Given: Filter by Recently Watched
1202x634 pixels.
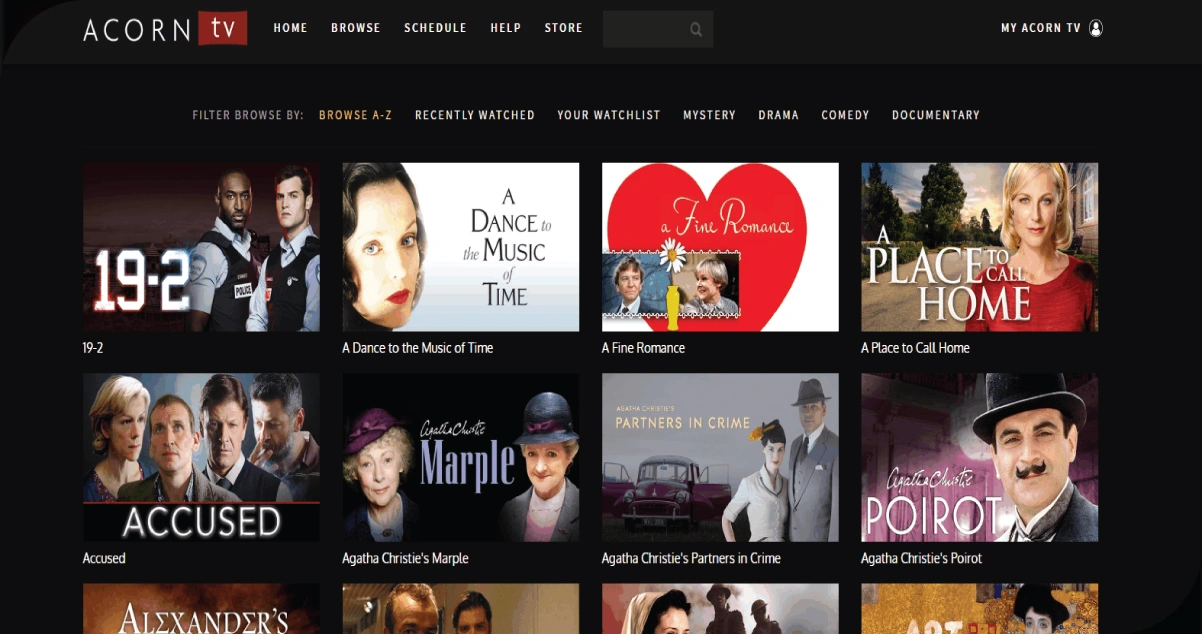Looking at the screenshot, I should tap(475, 115).
